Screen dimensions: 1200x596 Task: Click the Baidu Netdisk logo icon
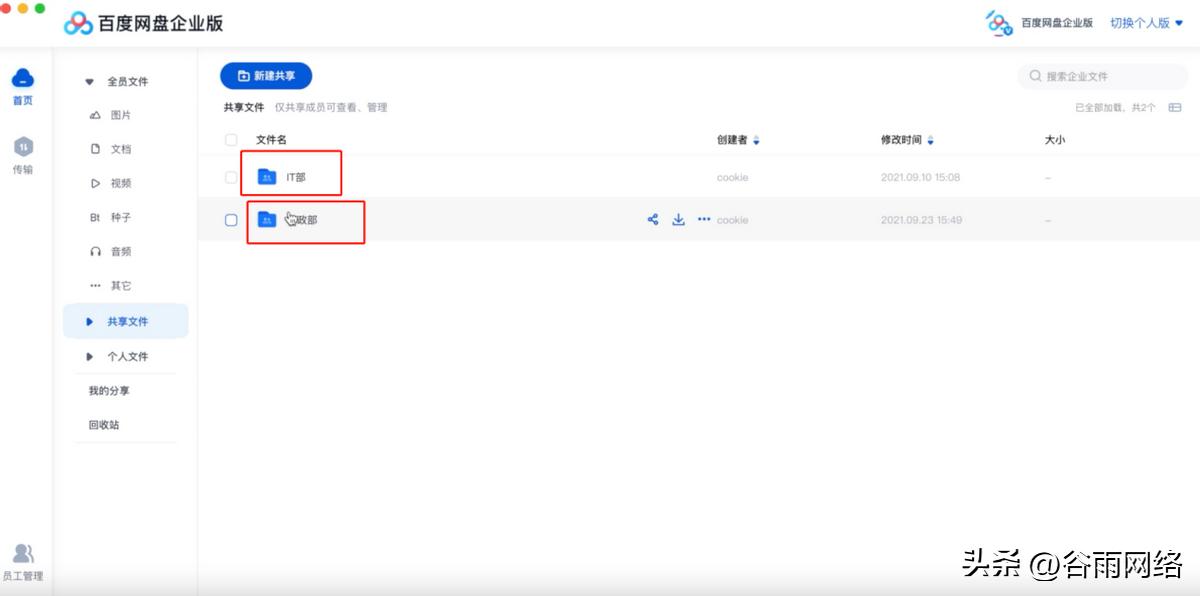[x=78, y=21]
